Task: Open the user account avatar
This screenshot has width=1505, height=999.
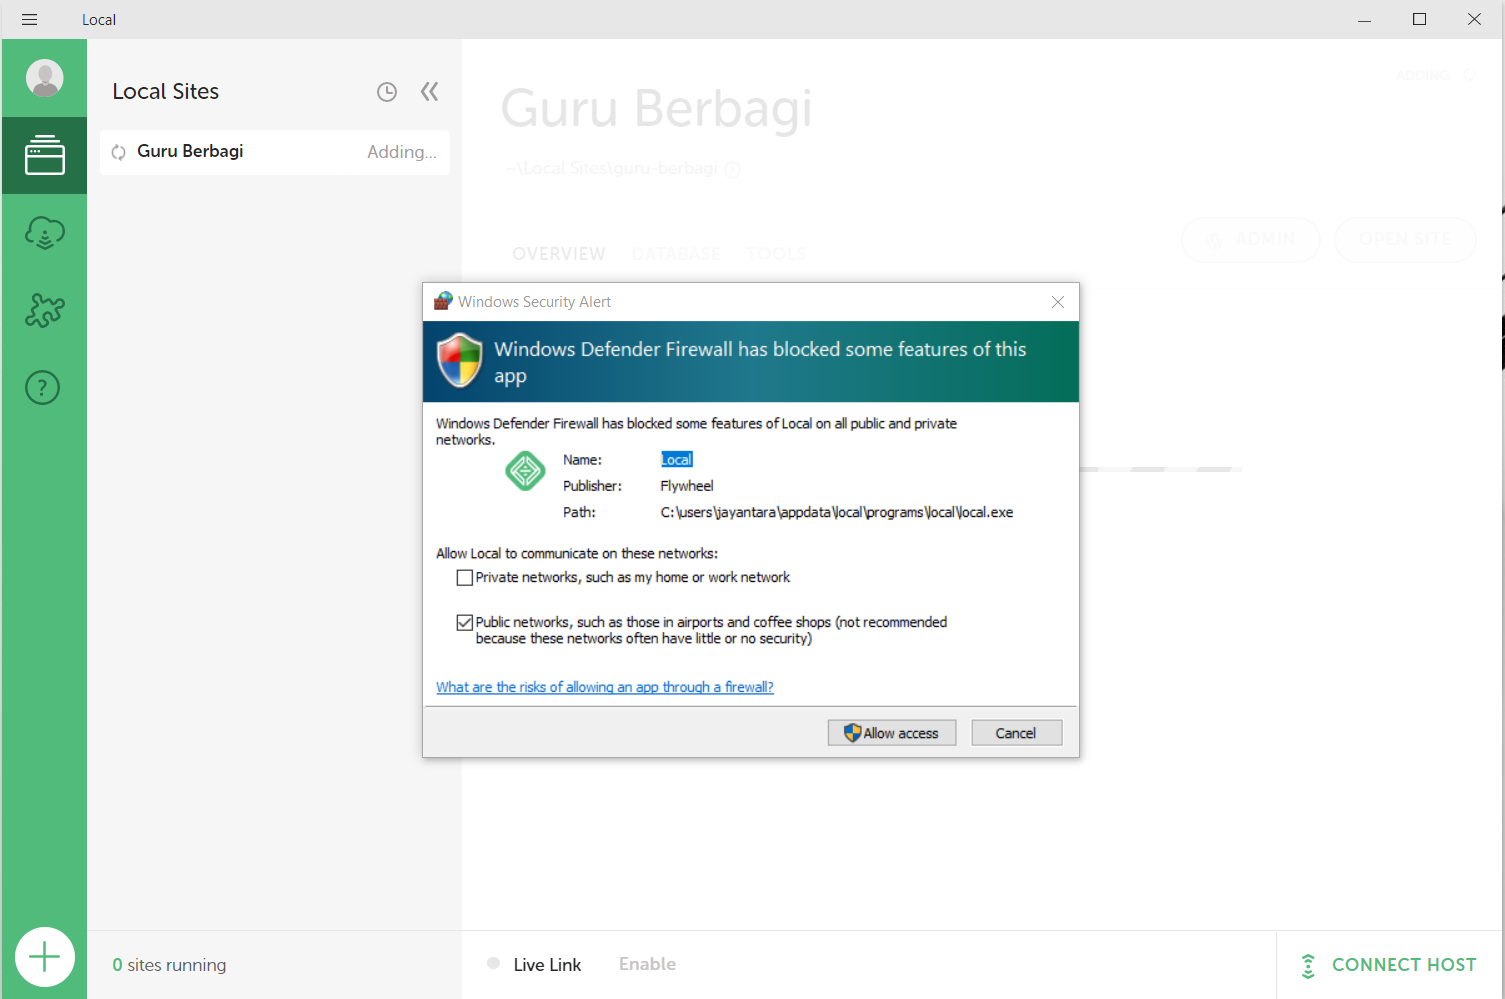Action: pyautogui.click(x=44, y=78)
